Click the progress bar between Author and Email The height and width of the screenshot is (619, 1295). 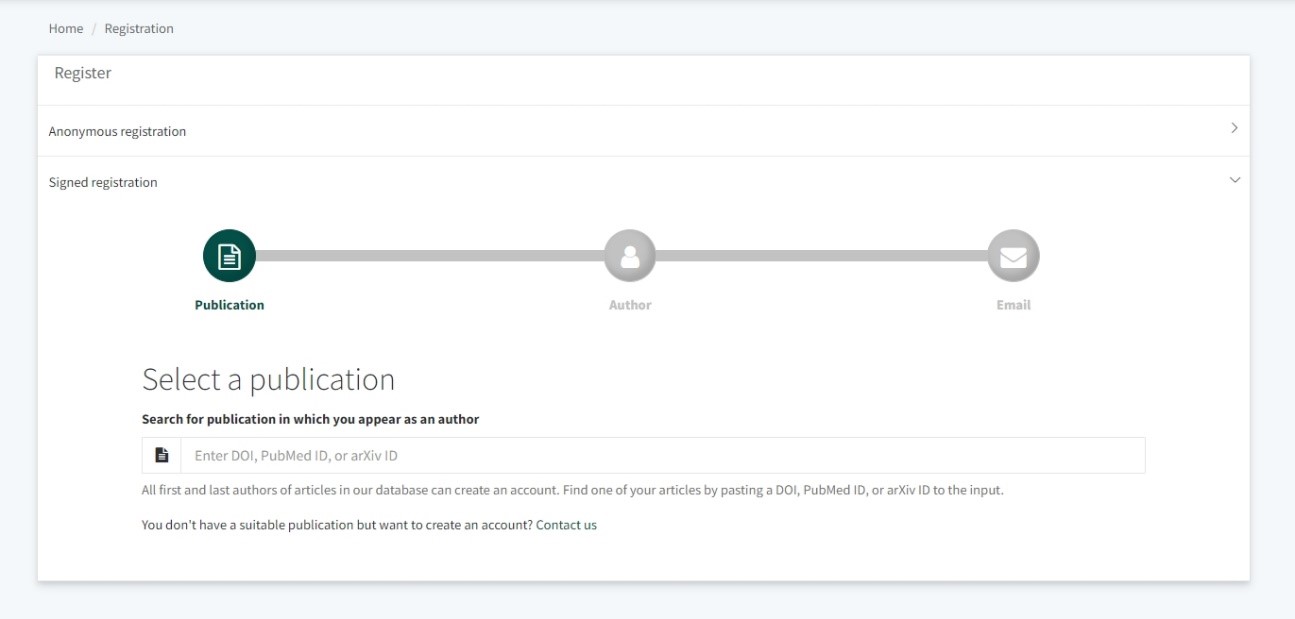tap(821, 256)
